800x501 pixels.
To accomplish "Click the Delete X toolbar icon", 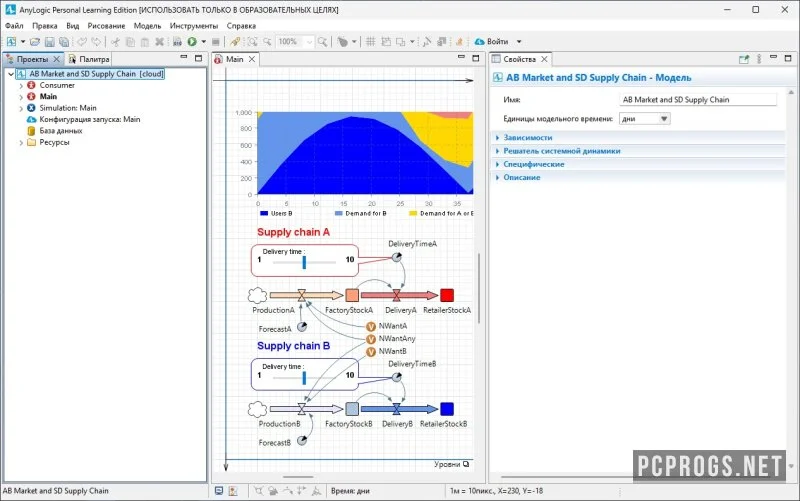I will [160, 41].
